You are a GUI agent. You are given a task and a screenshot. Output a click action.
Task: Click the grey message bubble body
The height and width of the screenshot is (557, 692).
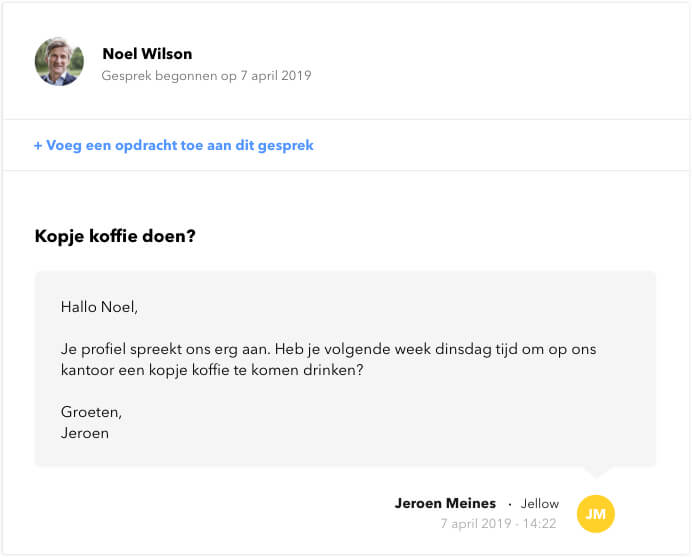345,369
